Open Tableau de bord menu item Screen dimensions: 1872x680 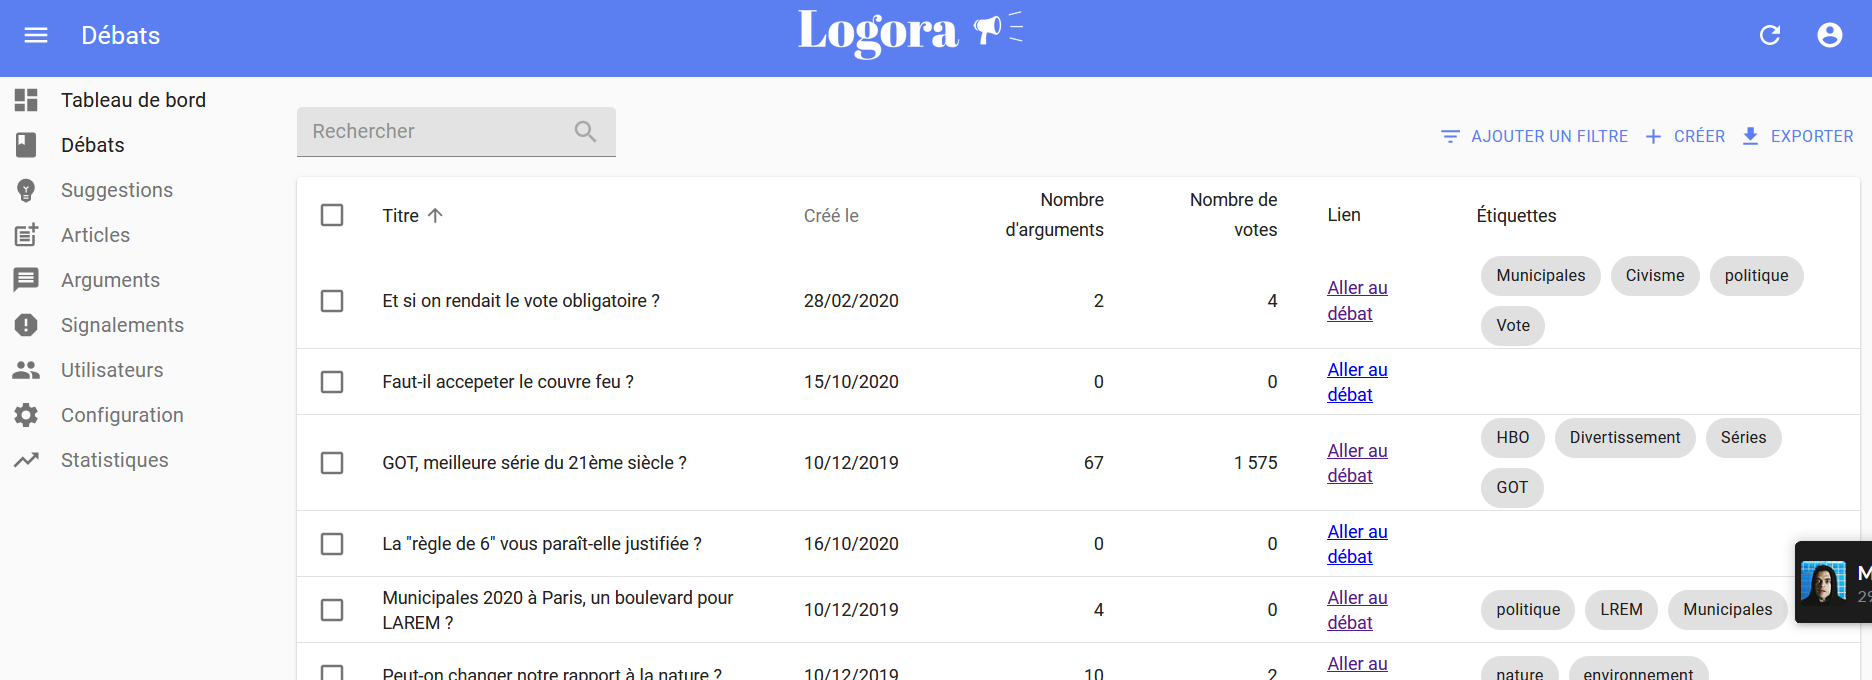[133, 100]
